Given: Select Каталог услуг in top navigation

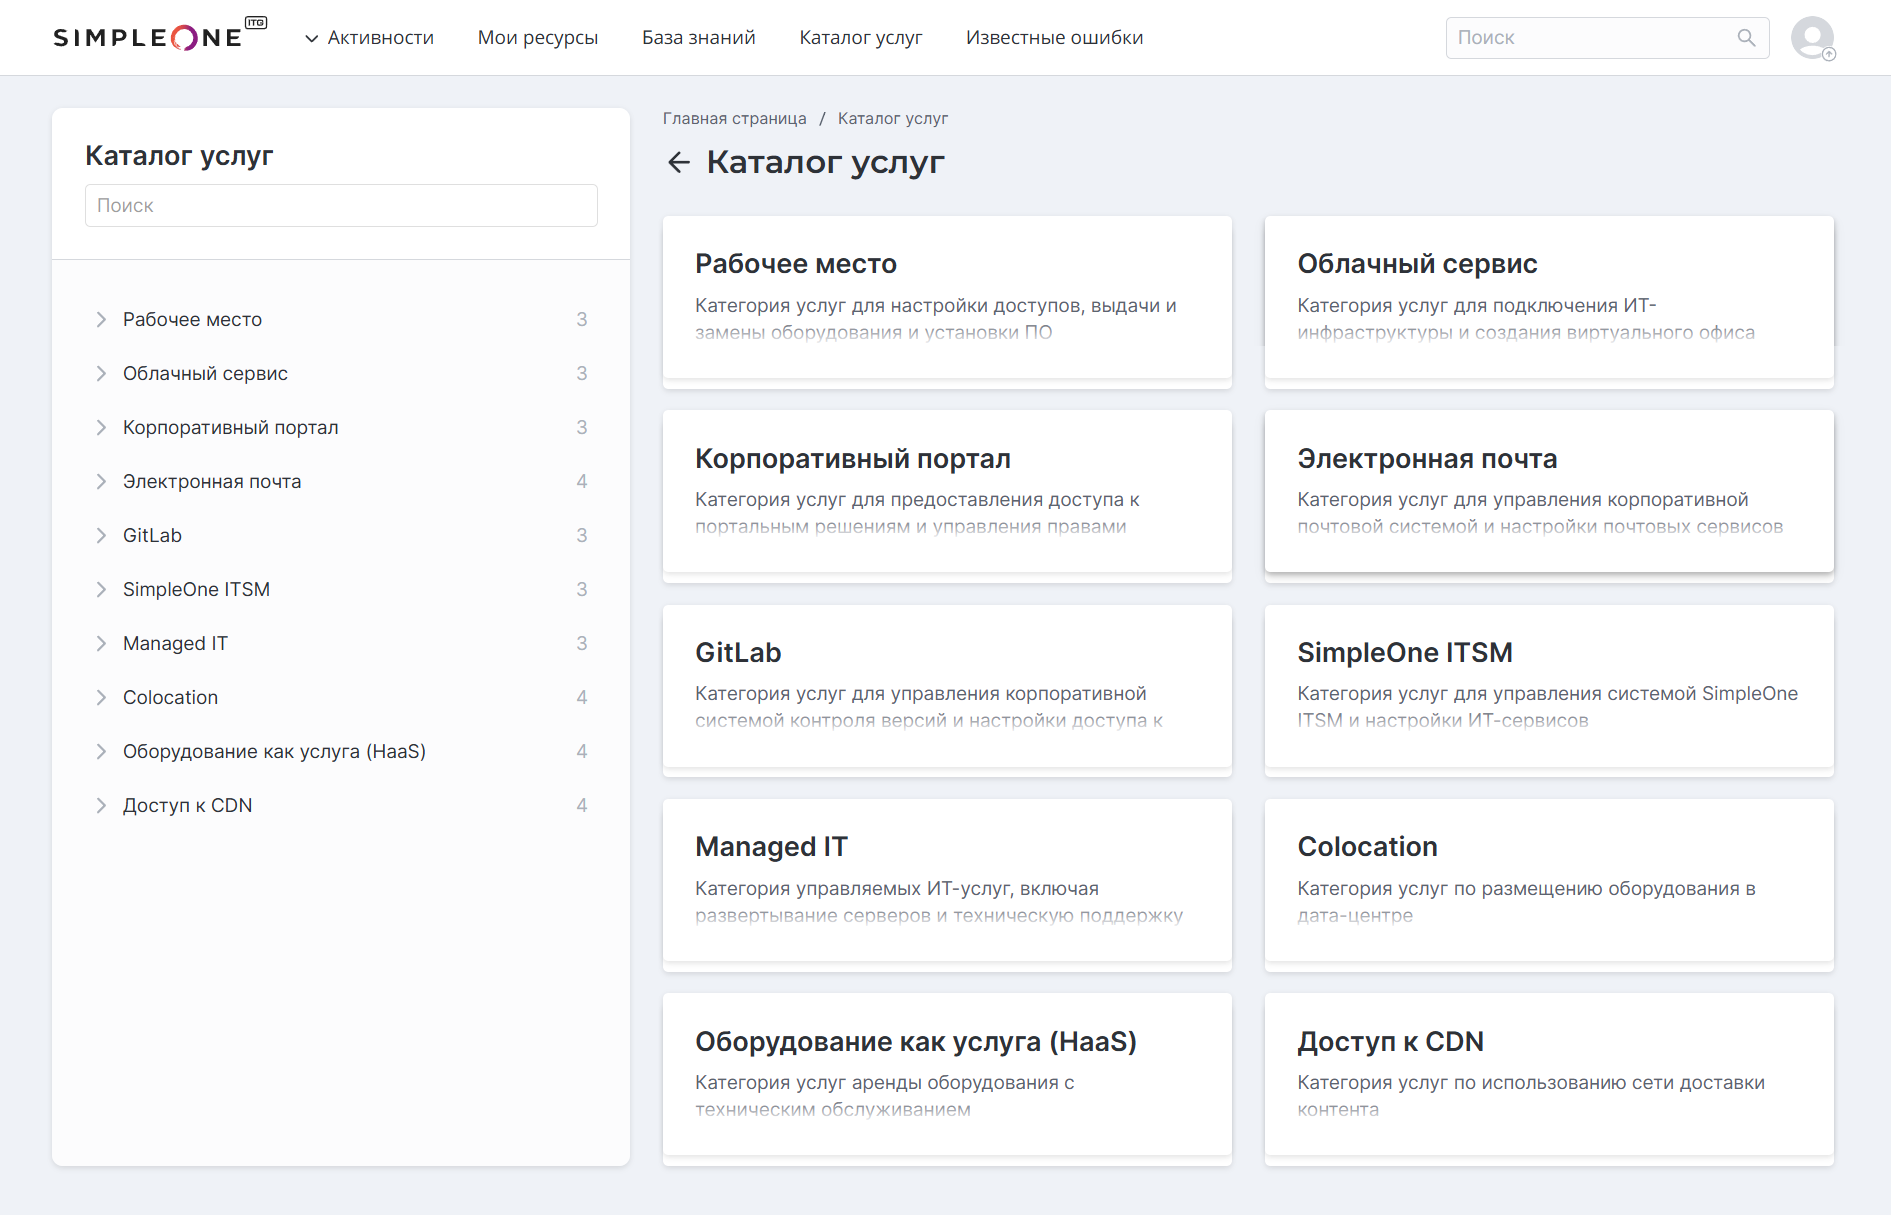Looking at the screenshot, I should [x=861, y=38].
